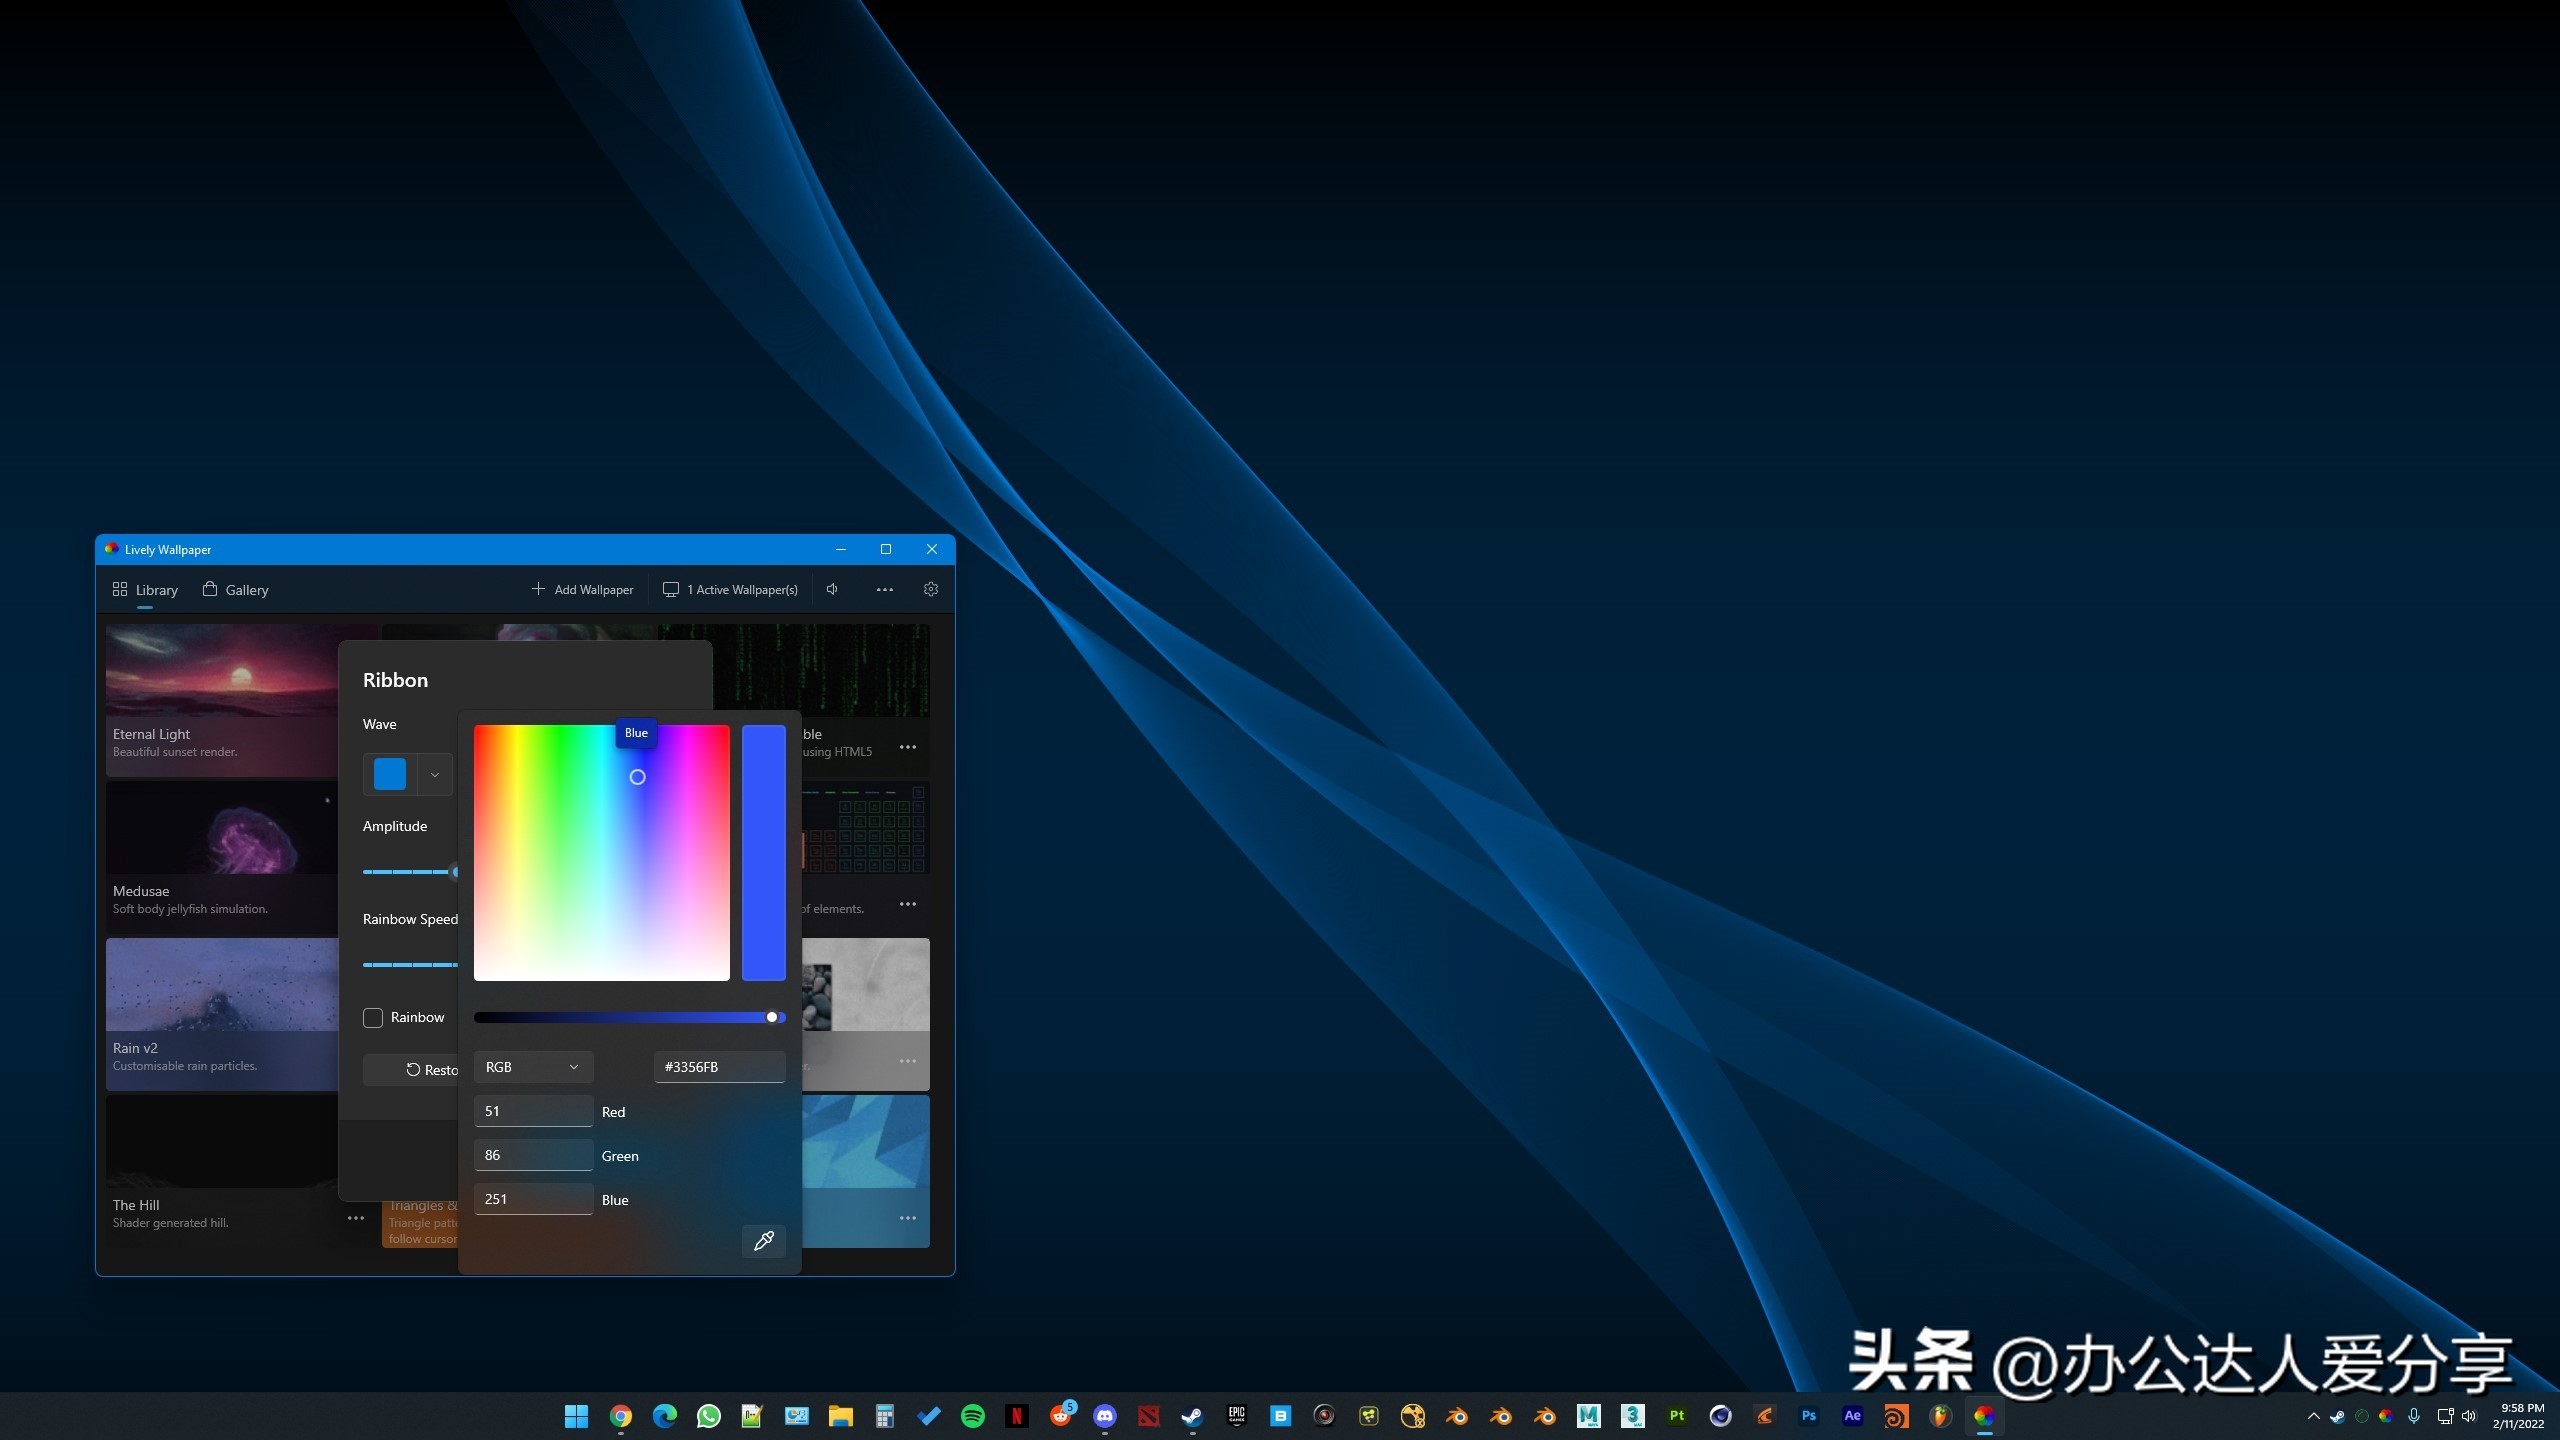Viewport: 2560px width, 1440px height.
Task: Open the Wave color dropdown arrow
Action: tap(434, 773)
